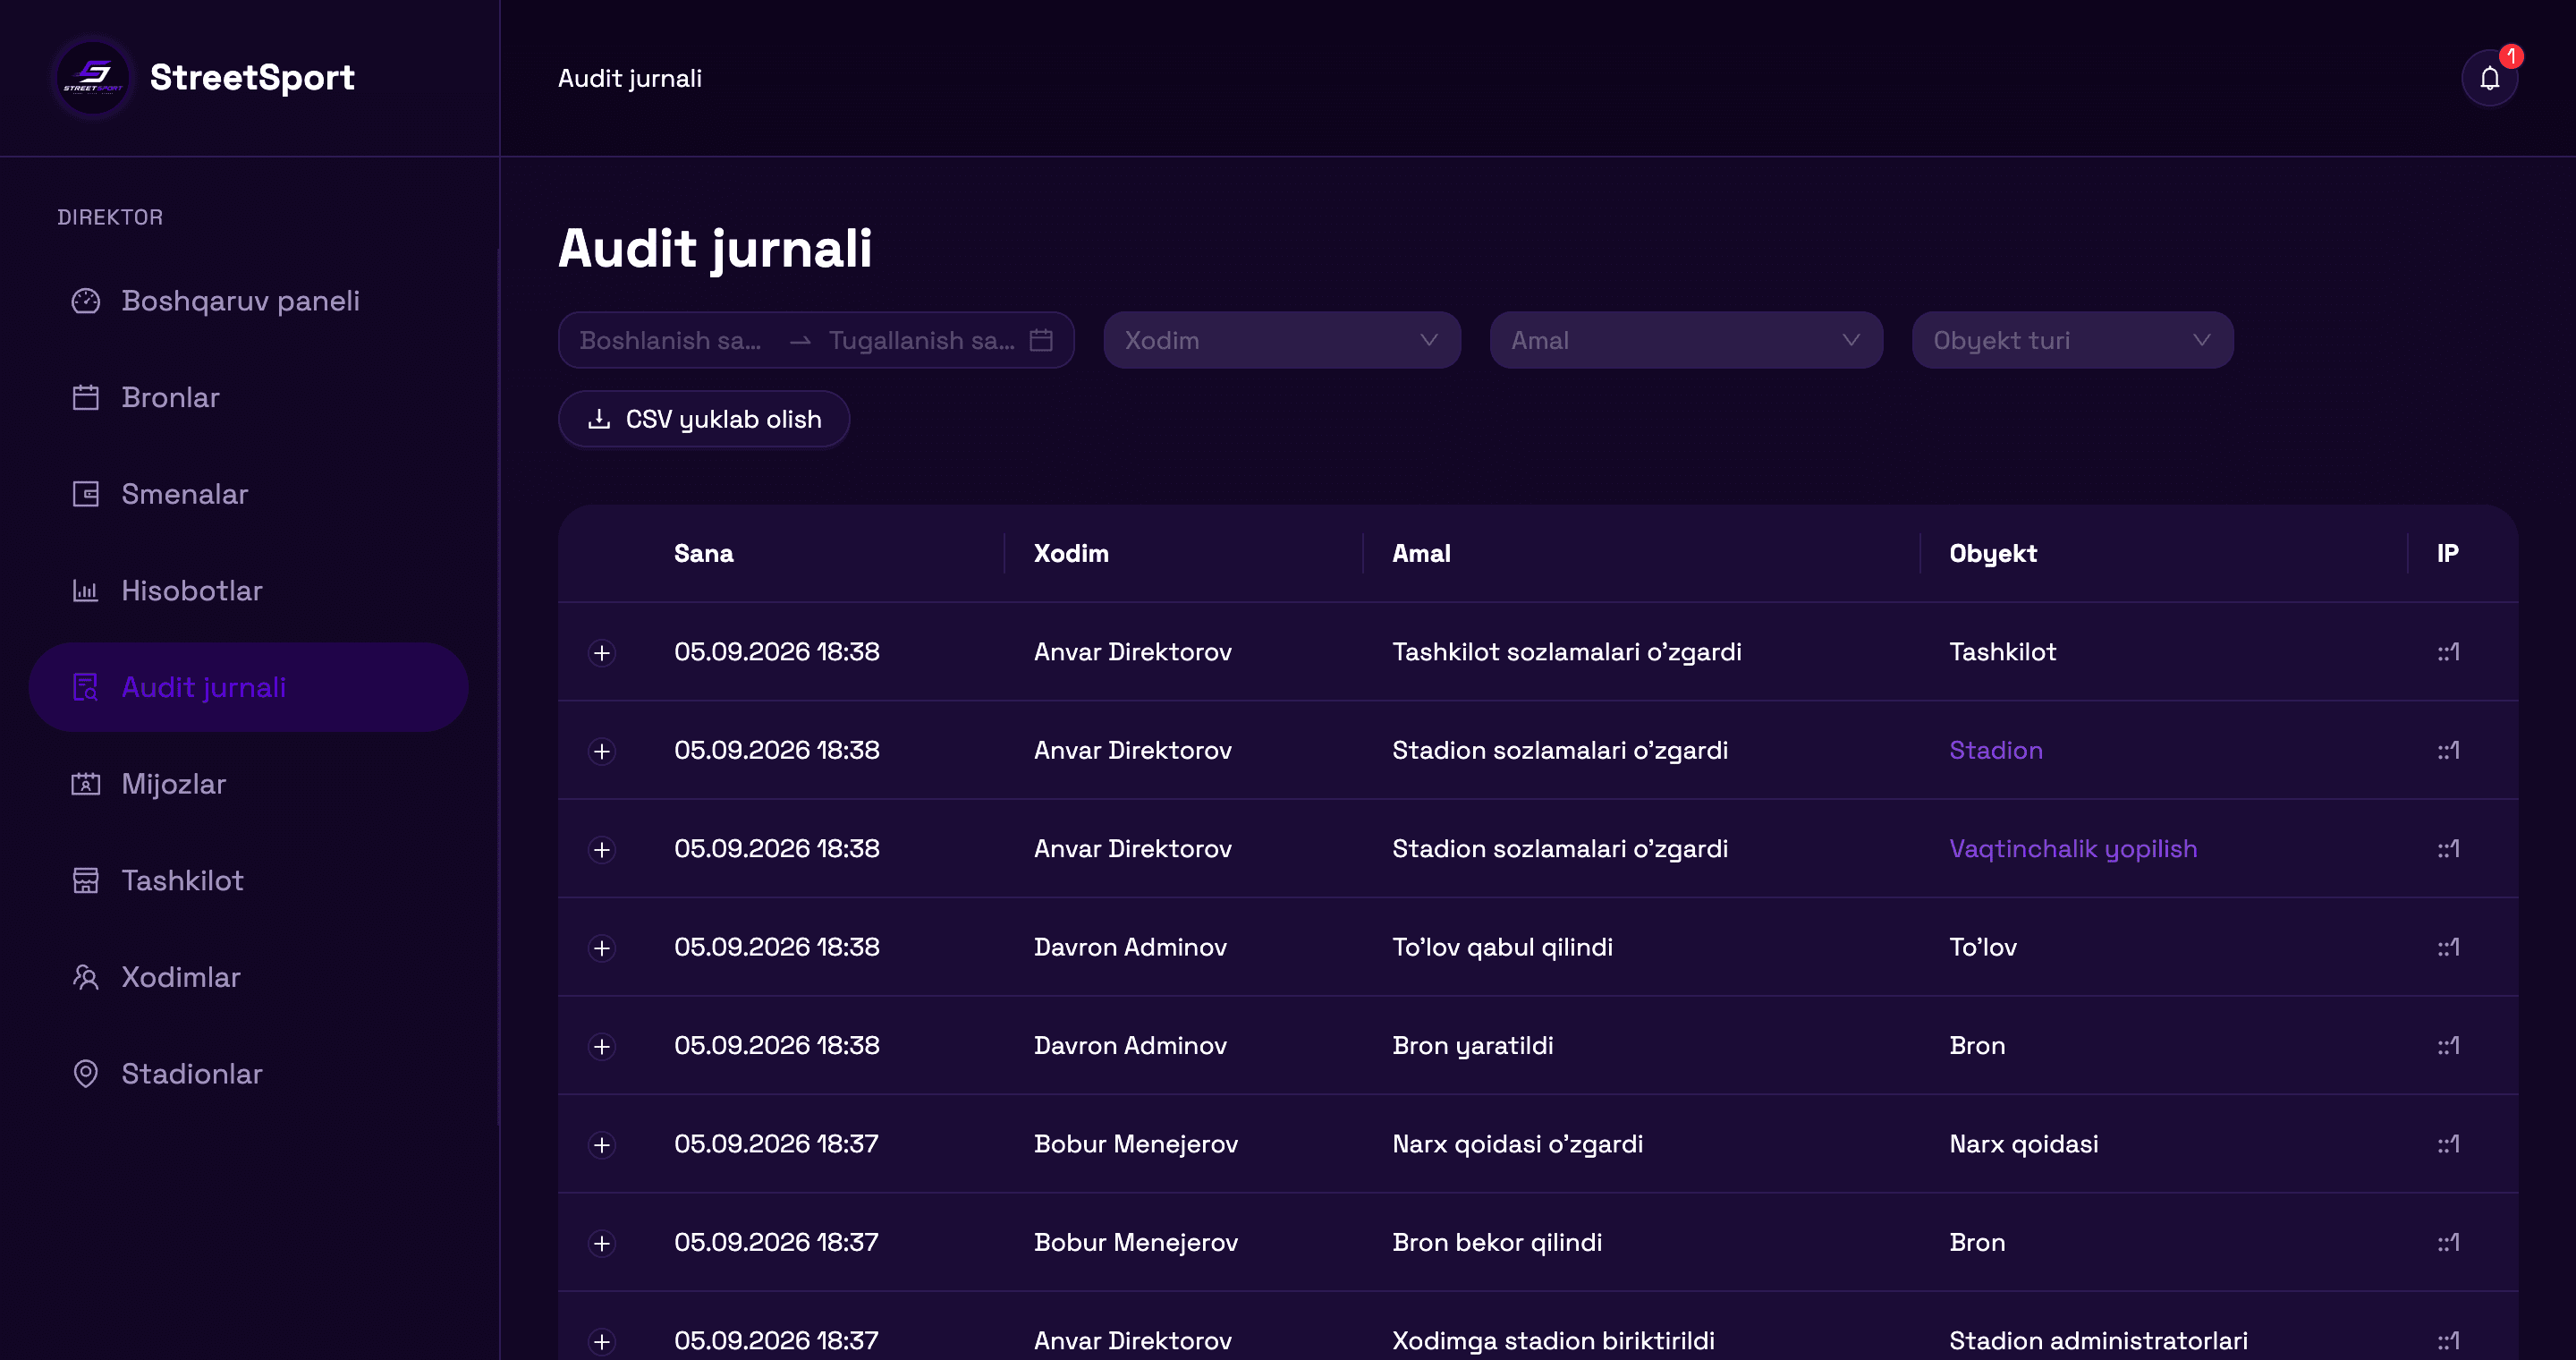Click the Audit jurnali sidebar icon
The image size is (2576, 1360).
tap(86, 688)
